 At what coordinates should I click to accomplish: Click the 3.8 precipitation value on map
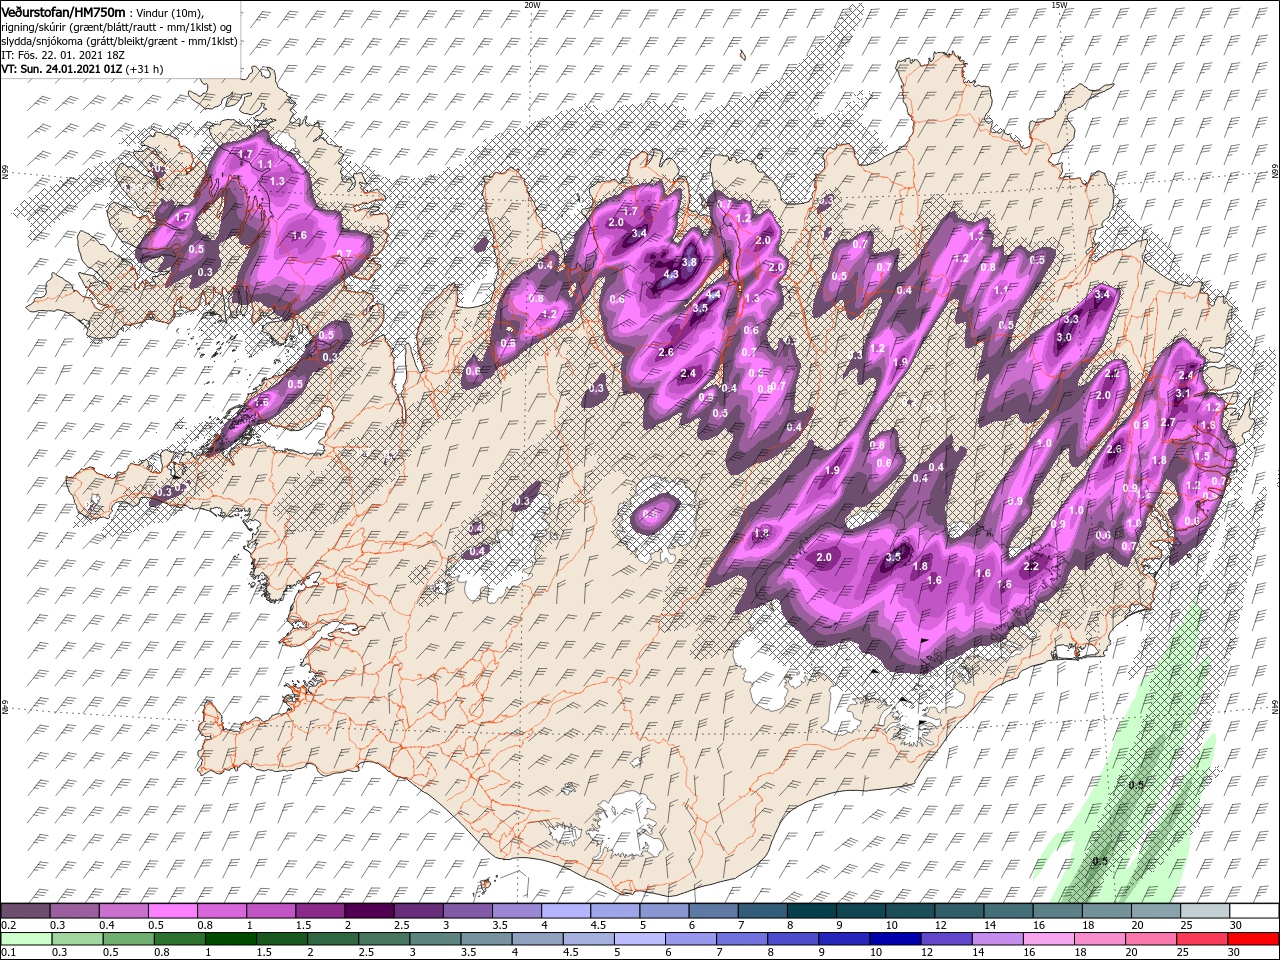689,262
